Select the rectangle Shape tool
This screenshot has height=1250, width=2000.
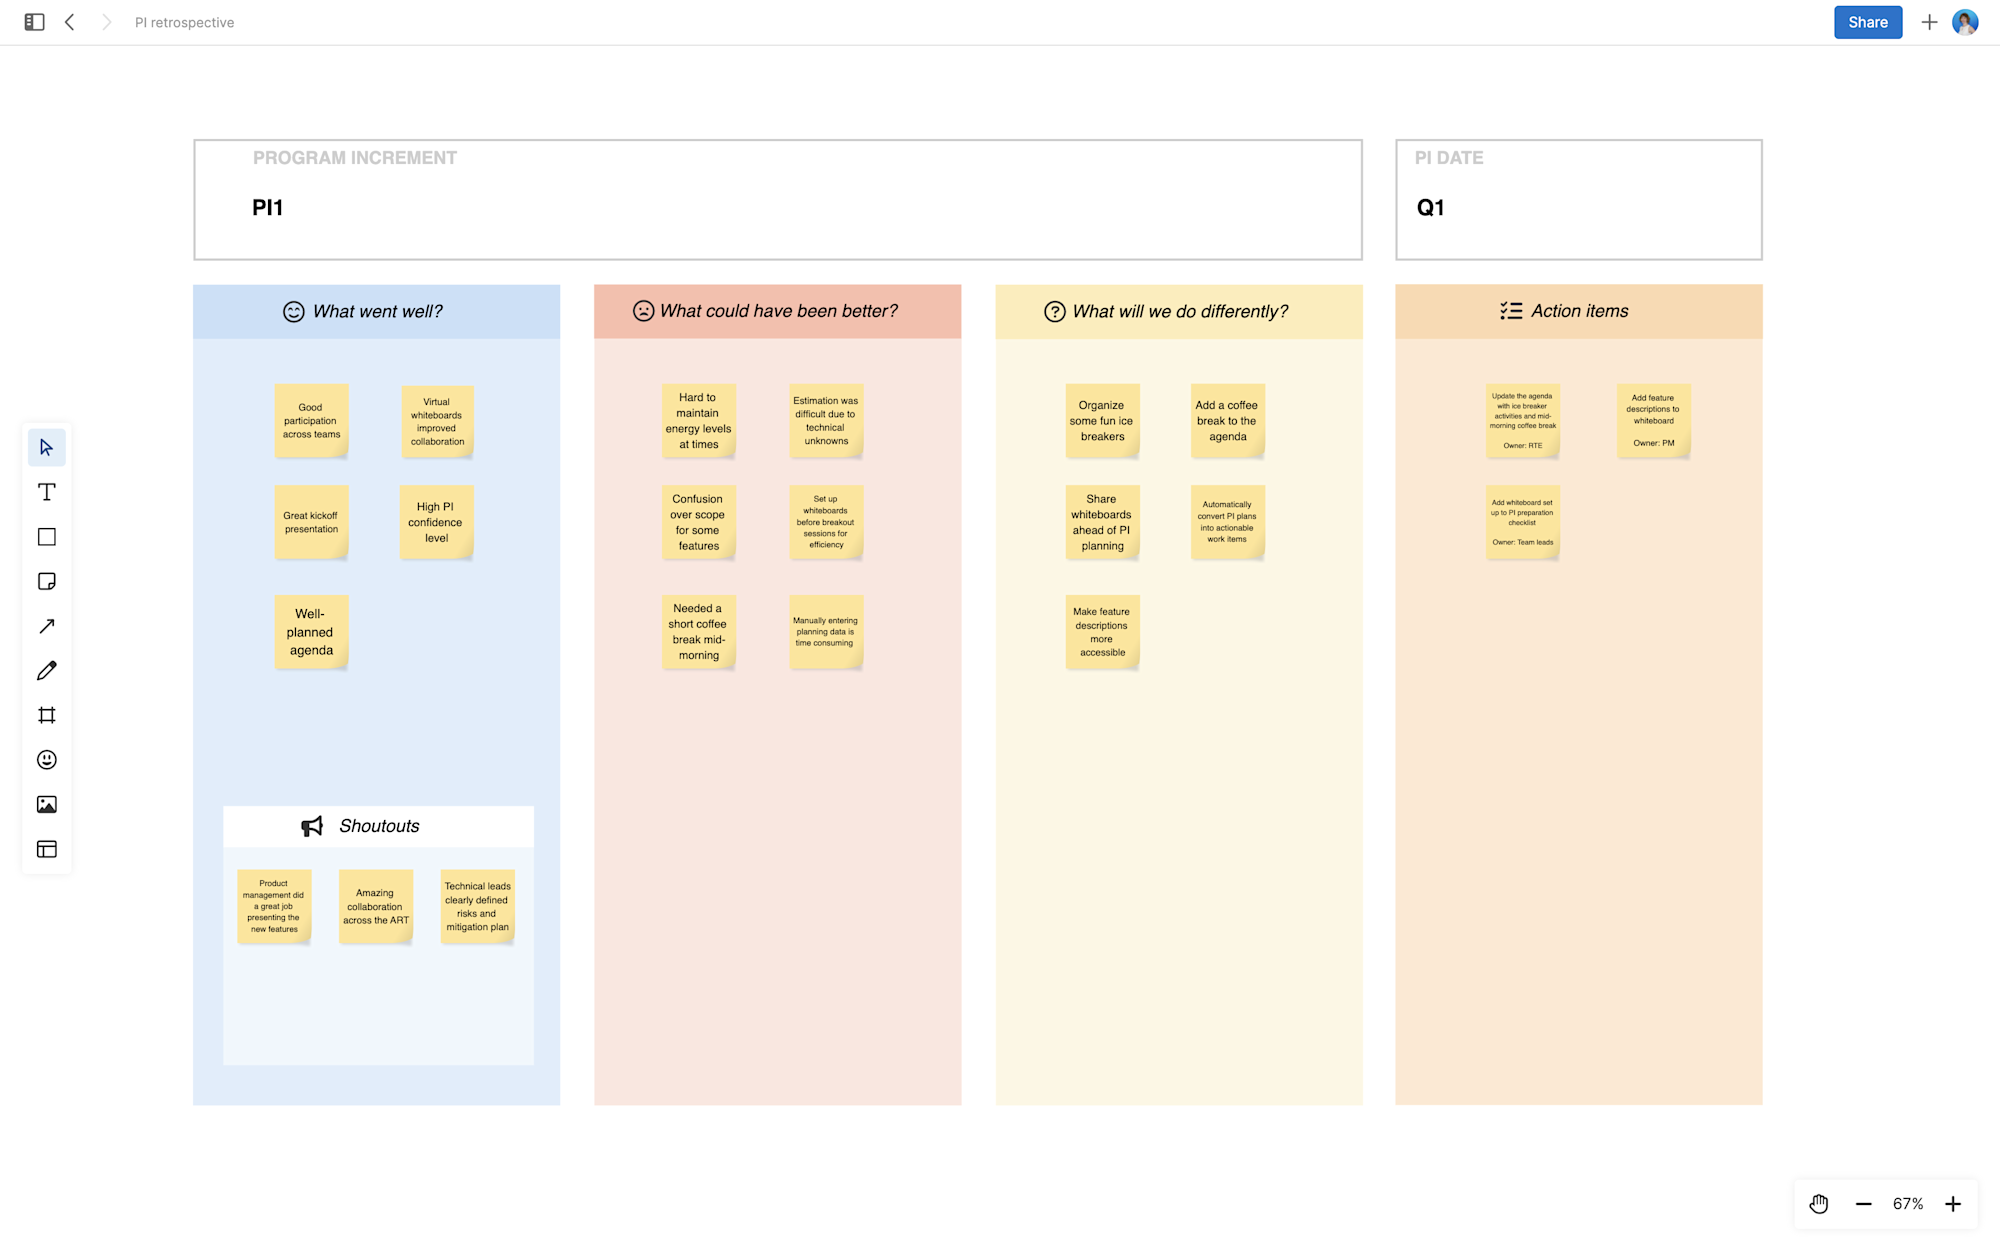(46, 537)
